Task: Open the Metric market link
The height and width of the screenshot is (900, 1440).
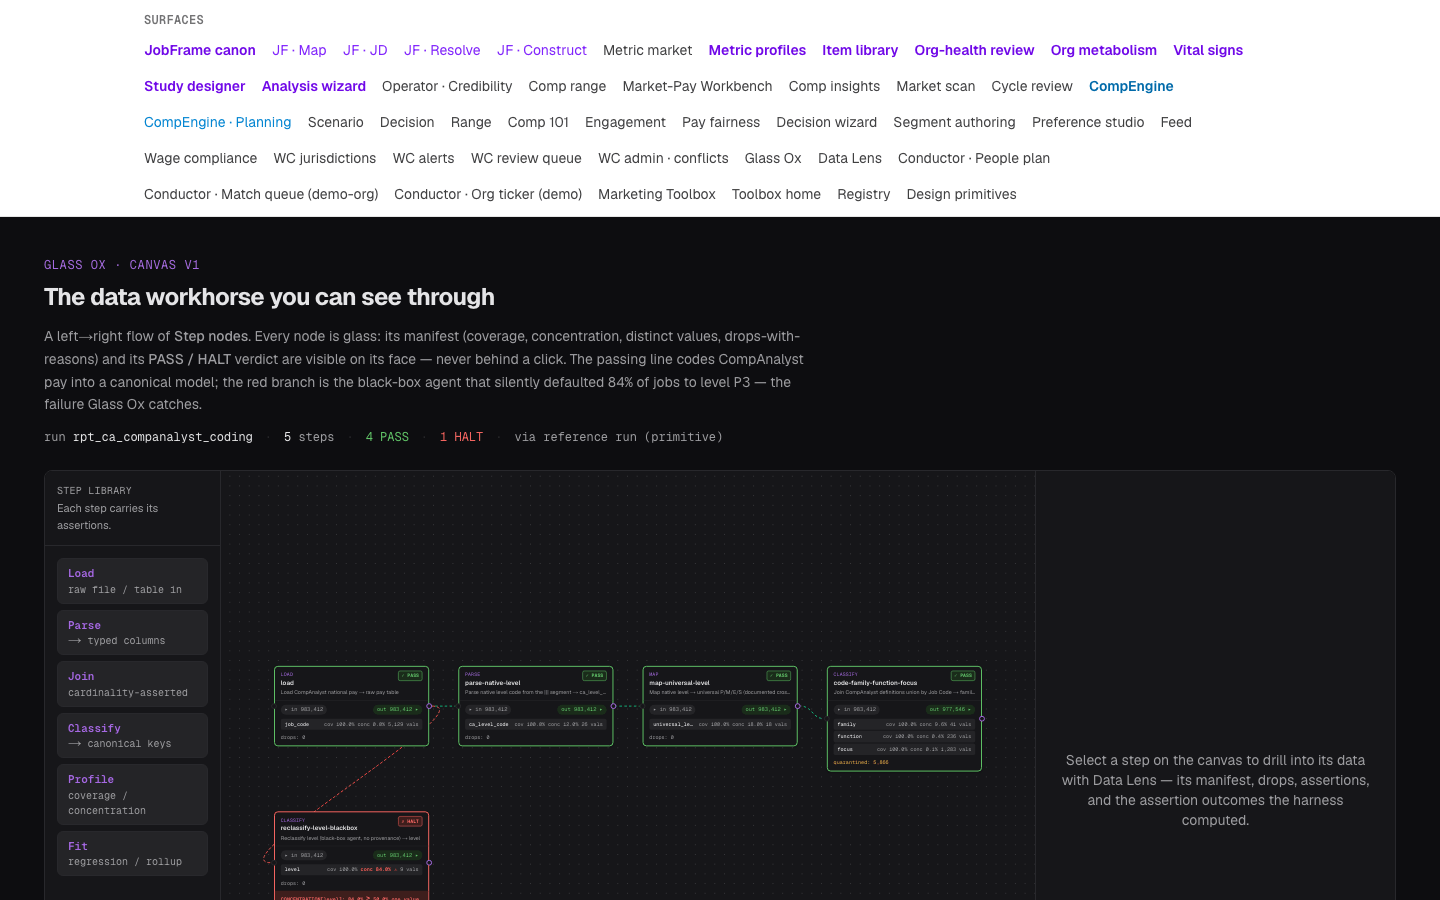Action: pos(647,50)
